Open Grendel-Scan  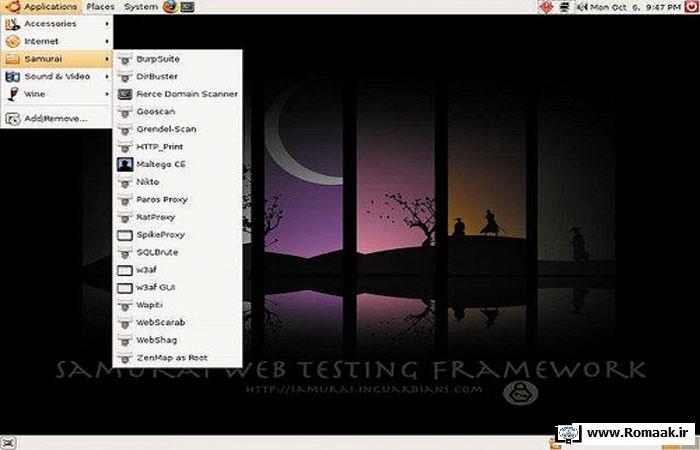pos(178,129)
